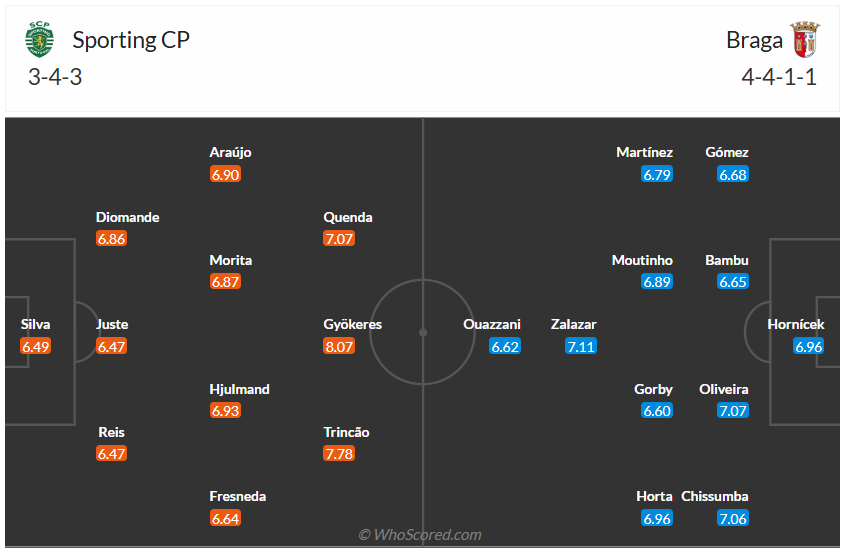Screen dimensions: 844x548
Task: Click Martínez's 6.79 rating badge
Action: [657, 174]
